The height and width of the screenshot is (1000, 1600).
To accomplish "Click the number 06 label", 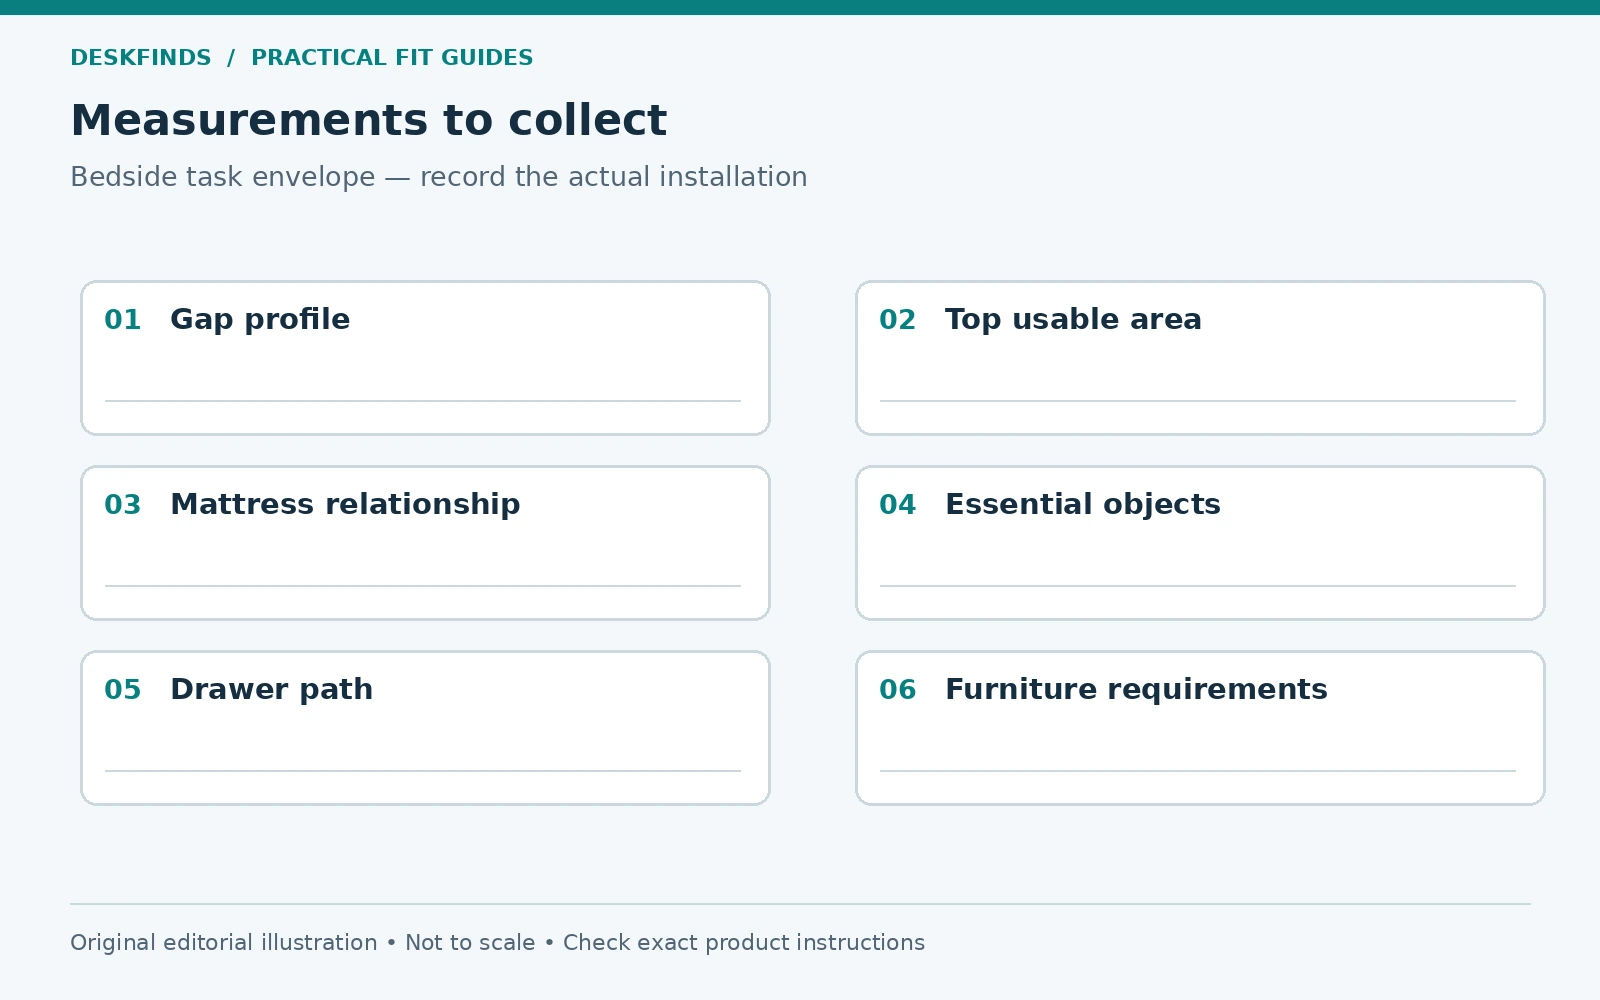I will click(x=898, y=690).
